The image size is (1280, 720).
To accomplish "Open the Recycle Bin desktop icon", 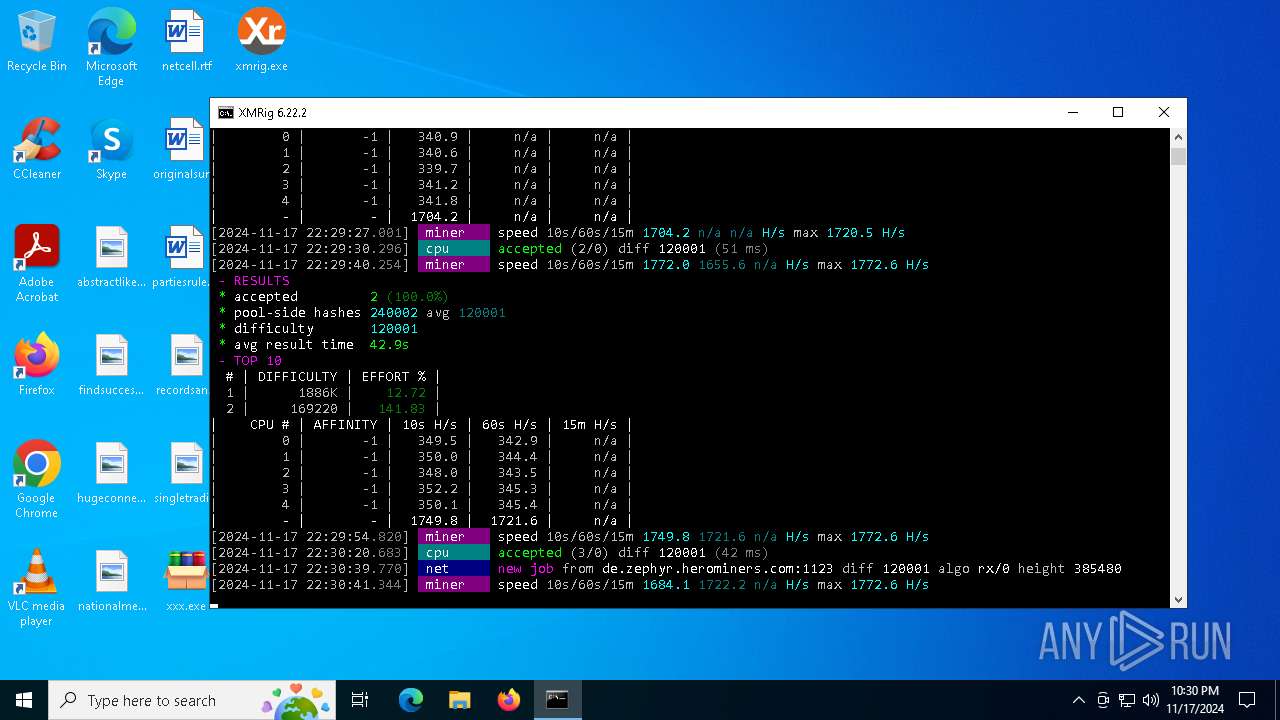I will (37, 40).
